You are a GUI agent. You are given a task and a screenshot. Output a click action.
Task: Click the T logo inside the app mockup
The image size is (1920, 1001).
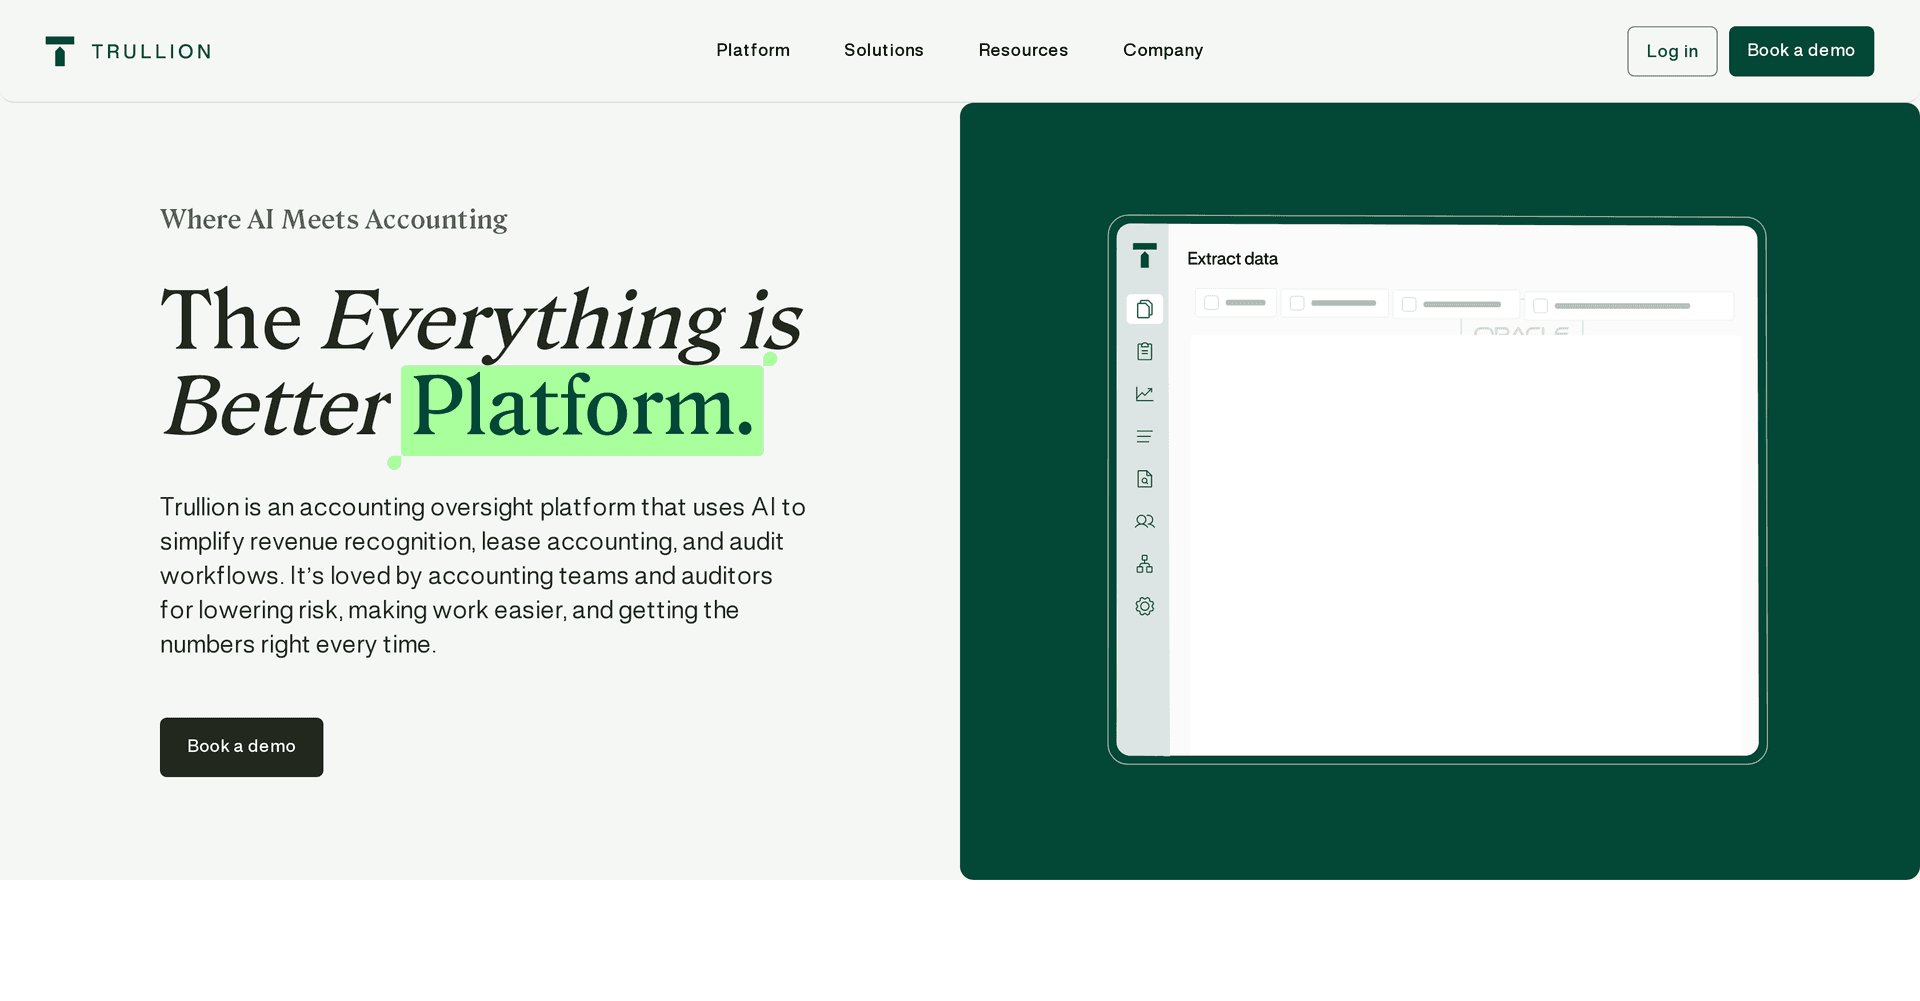pos(1145,255)
